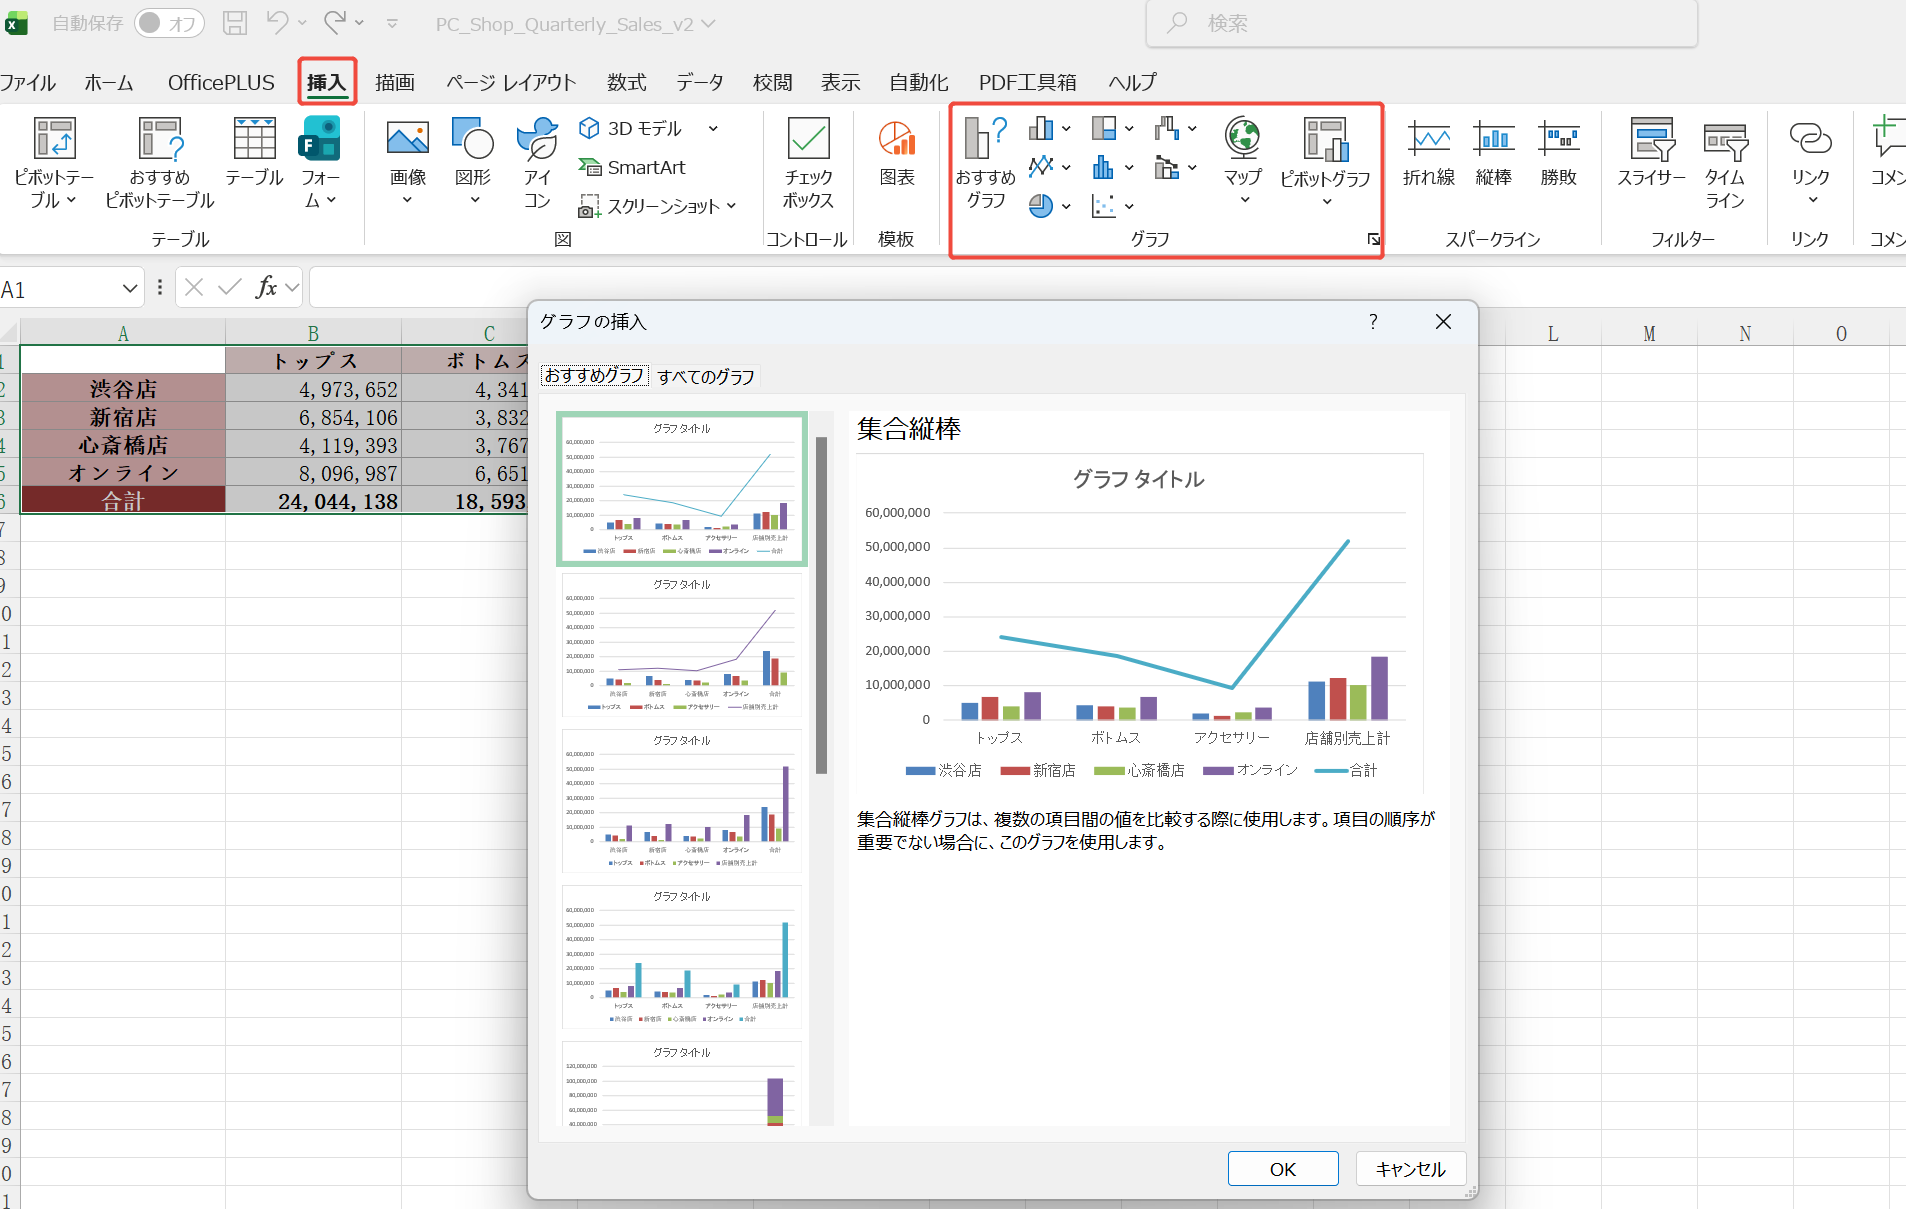Select the first clustered column chart thumbnail
Screen dimensions: 1906x1209
click(682, 489)
